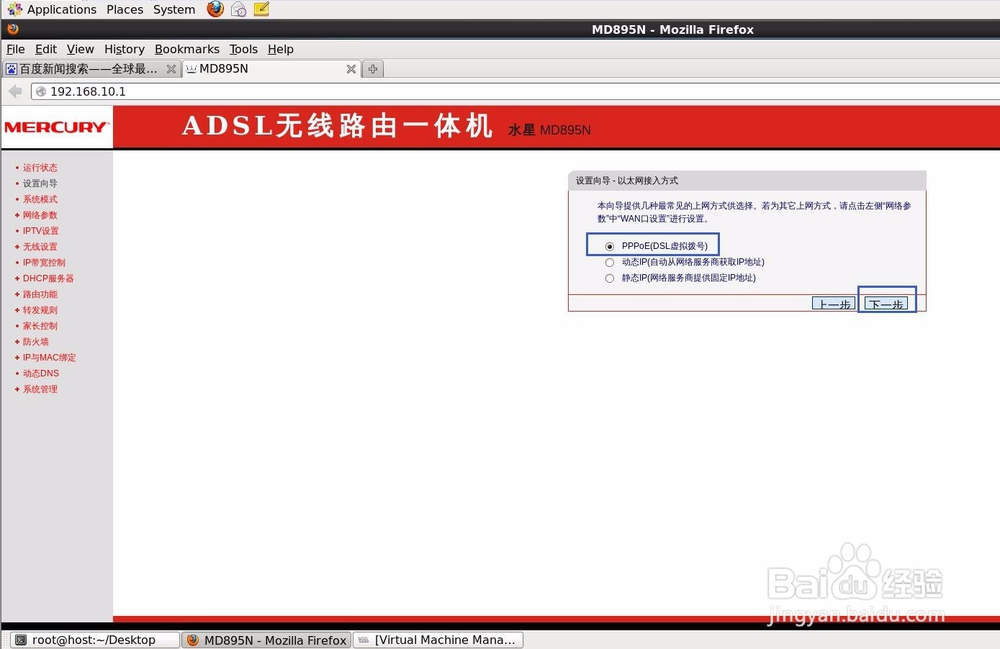The image size is (1000, 649).
Task: Open 系统模式 in the sidebar
Action: click(x=40, y=200)
